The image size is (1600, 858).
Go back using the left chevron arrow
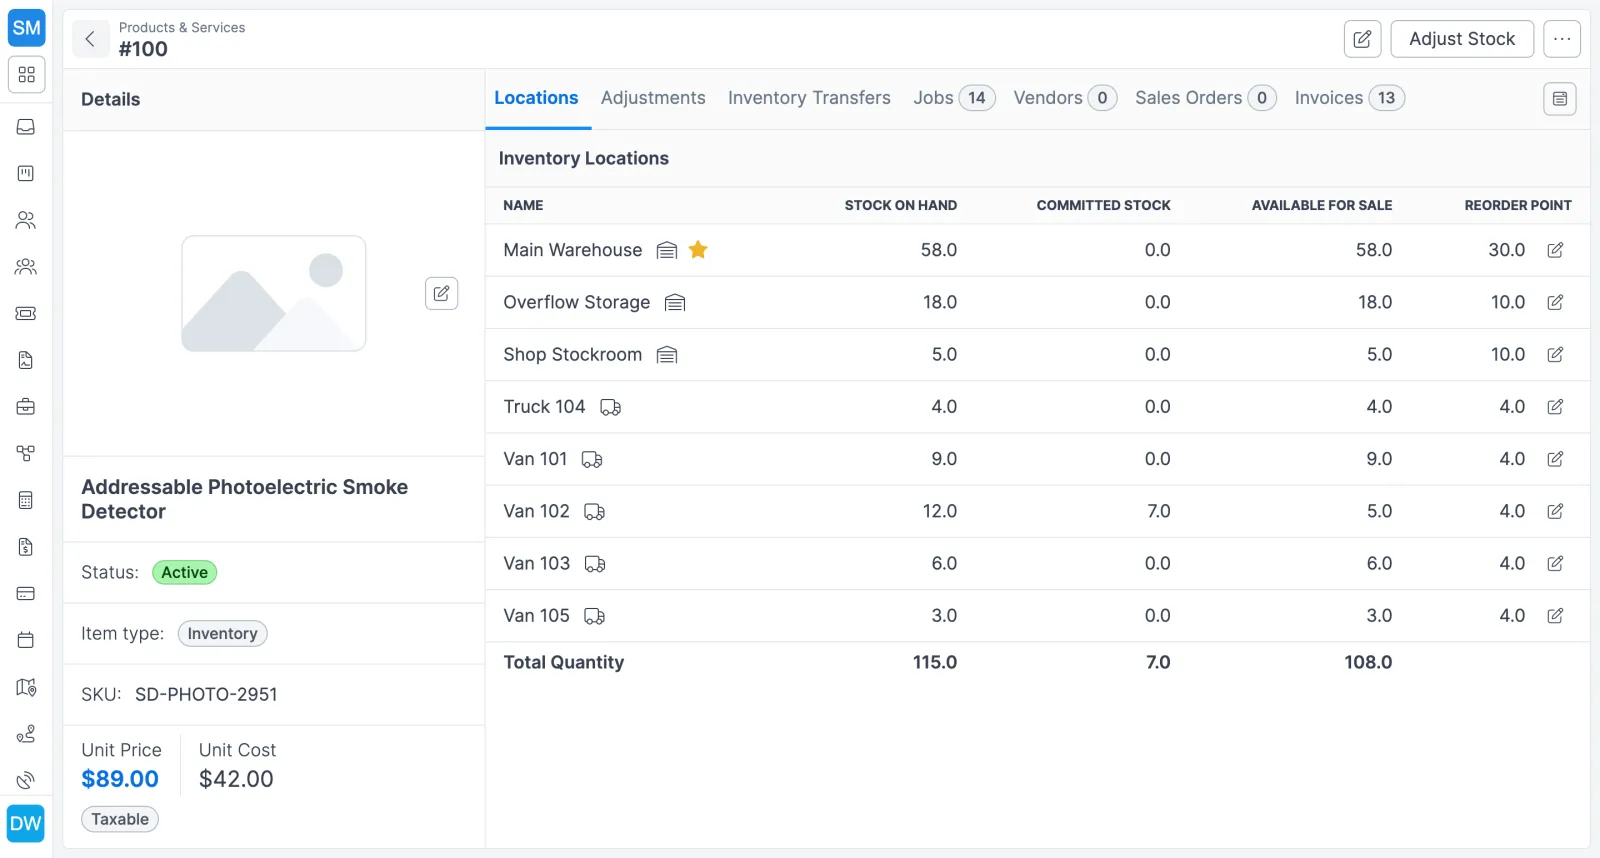coord(90,39)
